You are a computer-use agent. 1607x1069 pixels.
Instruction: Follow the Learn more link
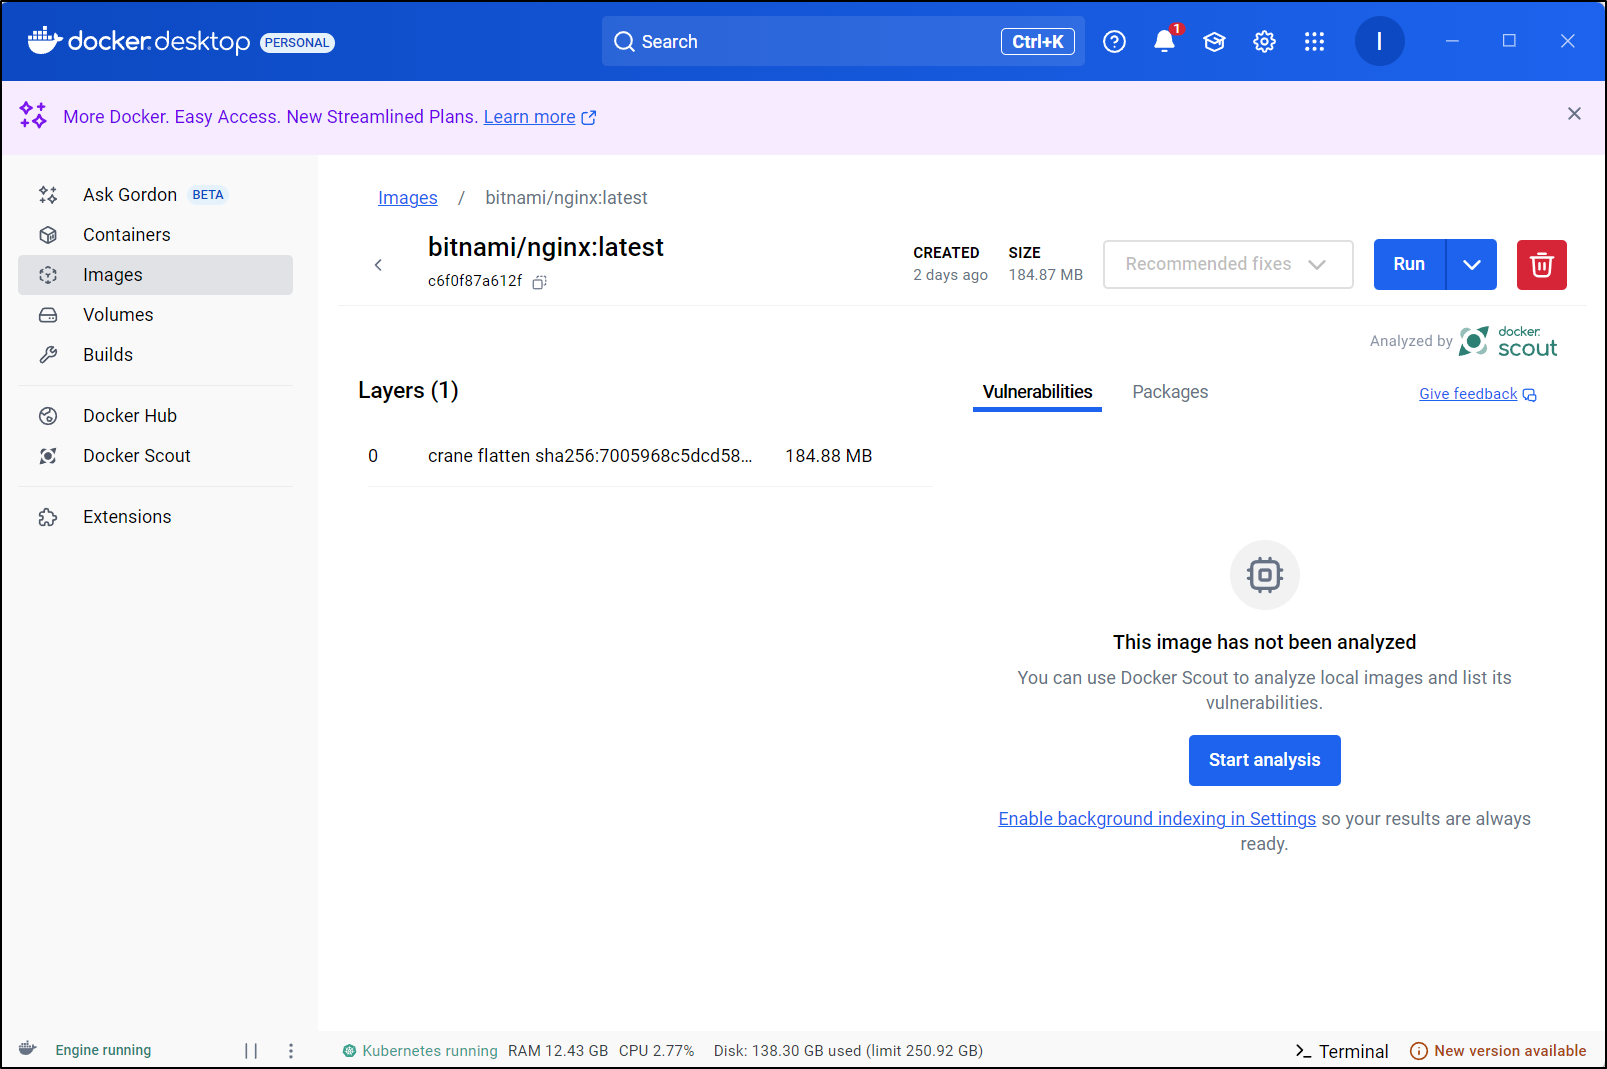(539, 117)
